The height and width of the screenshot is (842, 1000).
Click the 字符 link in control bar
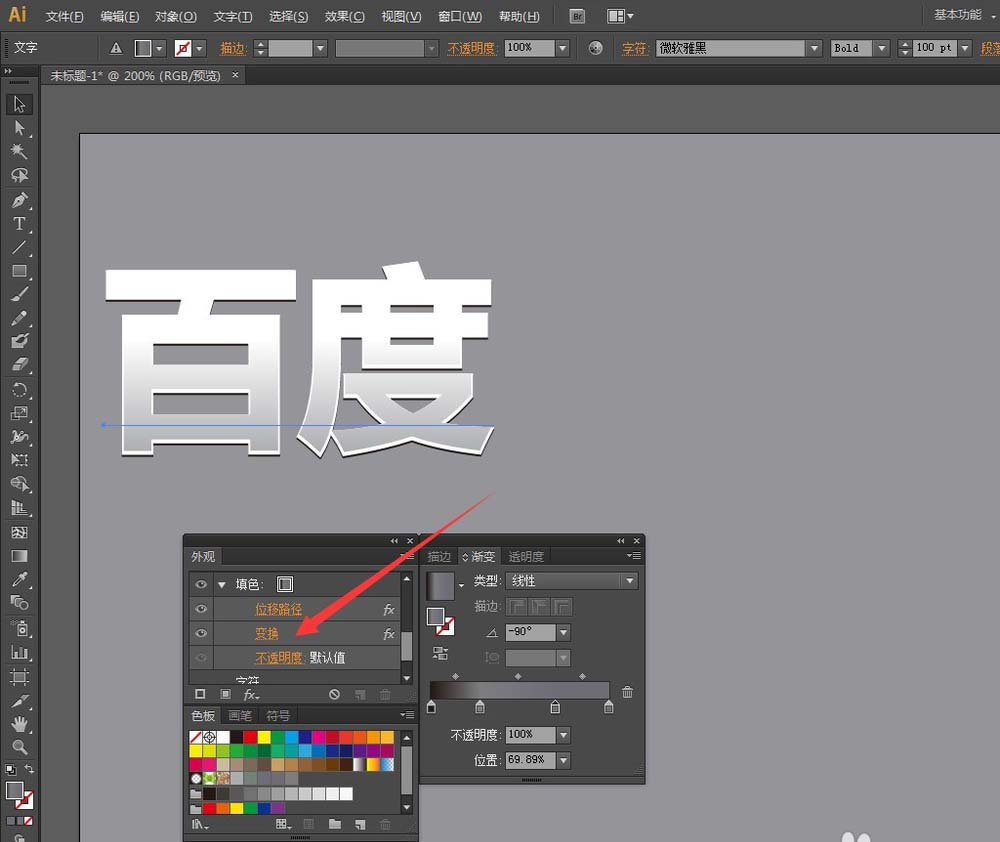pyautogui.click(x=635, y=48)
